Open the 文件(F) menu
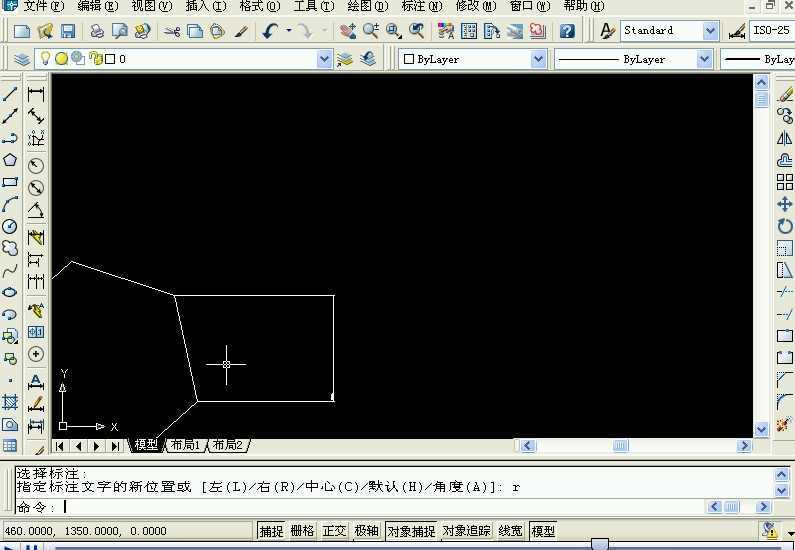 point(44,6)
